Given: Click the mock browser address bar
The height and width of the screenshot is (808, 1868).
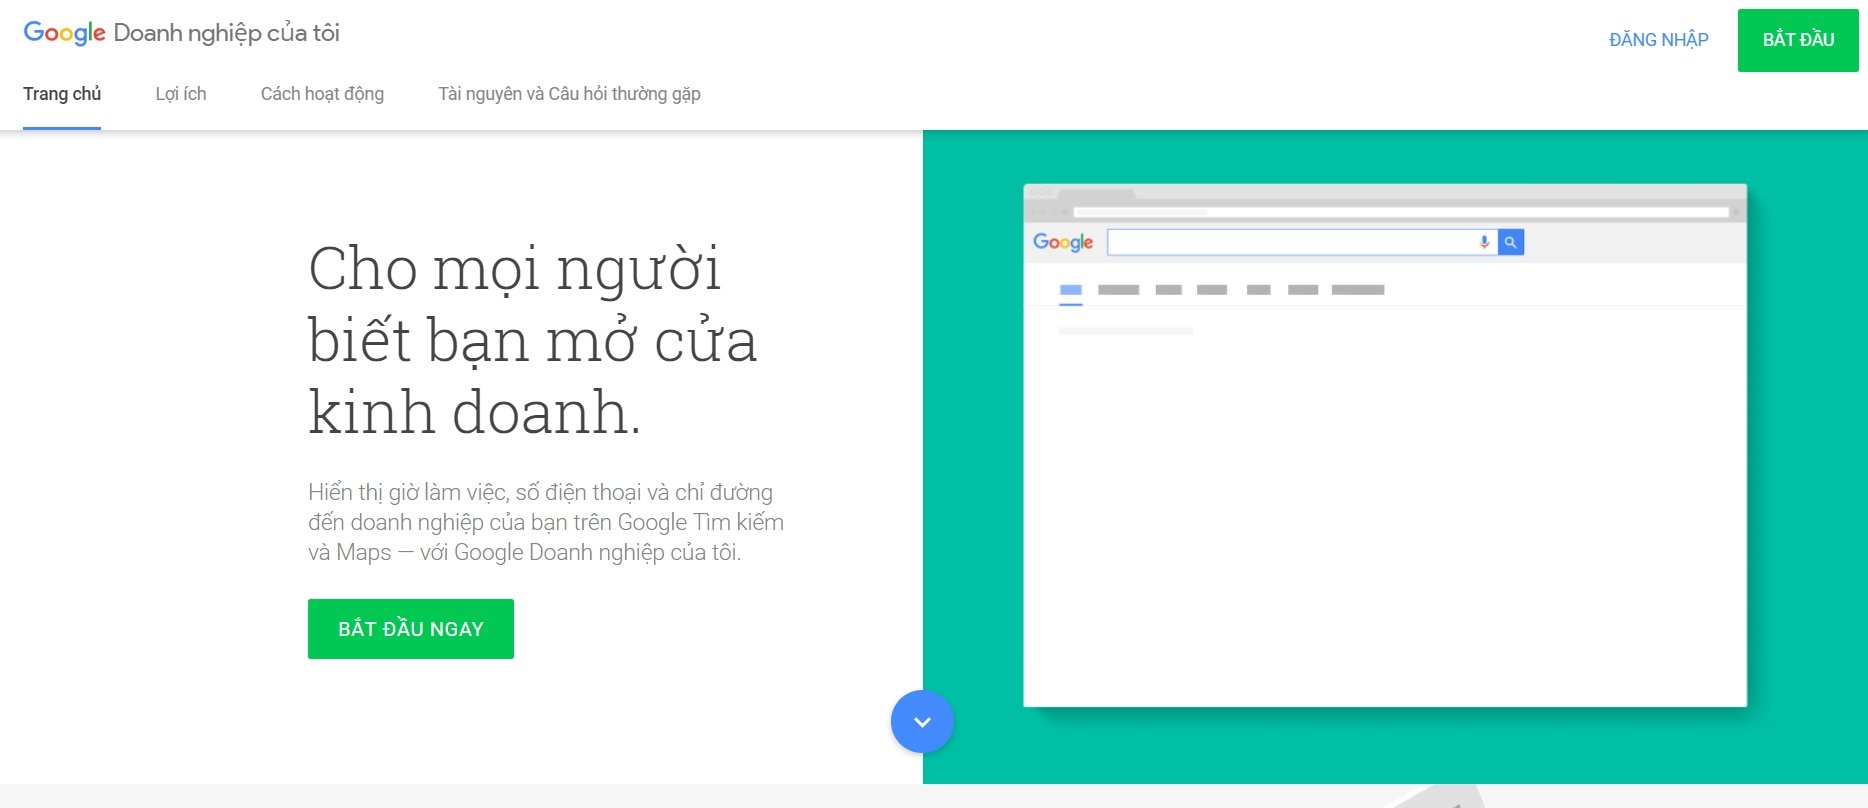Looking at the screenshot, I should click(1400, 212).
